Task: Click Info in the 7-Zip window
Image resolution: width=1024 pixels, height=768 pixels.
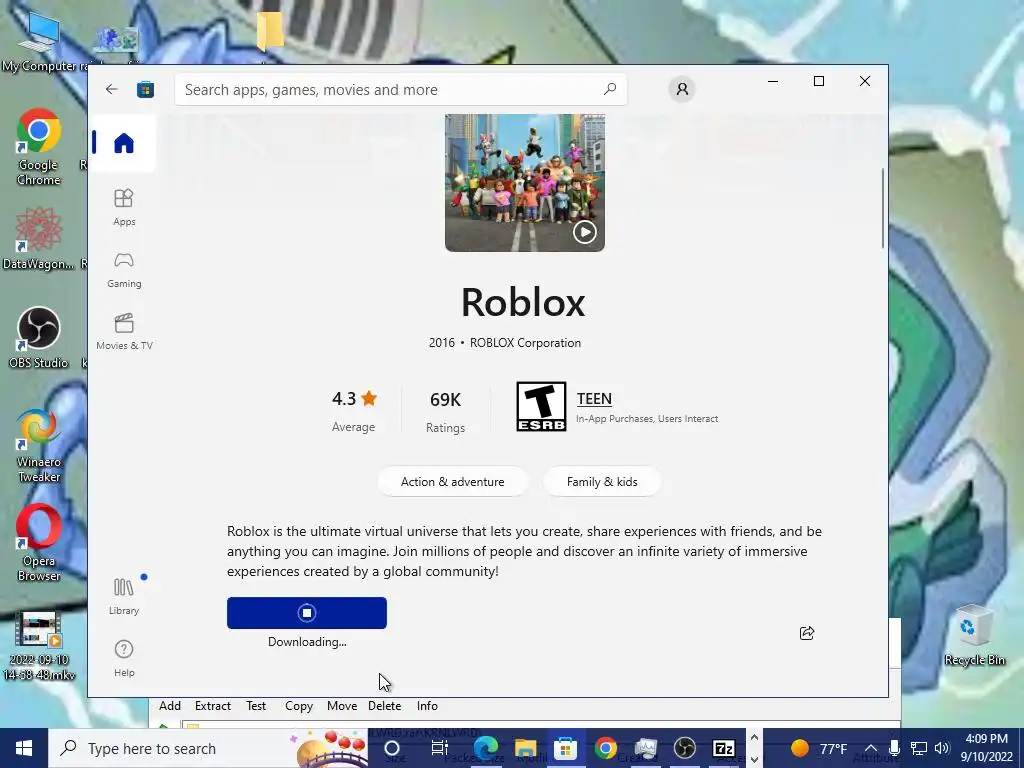Action: (x=427, y=706)
